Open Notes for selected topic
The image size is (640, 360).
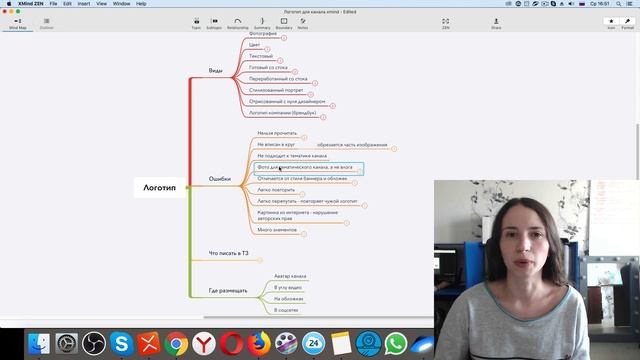[302, 24]
